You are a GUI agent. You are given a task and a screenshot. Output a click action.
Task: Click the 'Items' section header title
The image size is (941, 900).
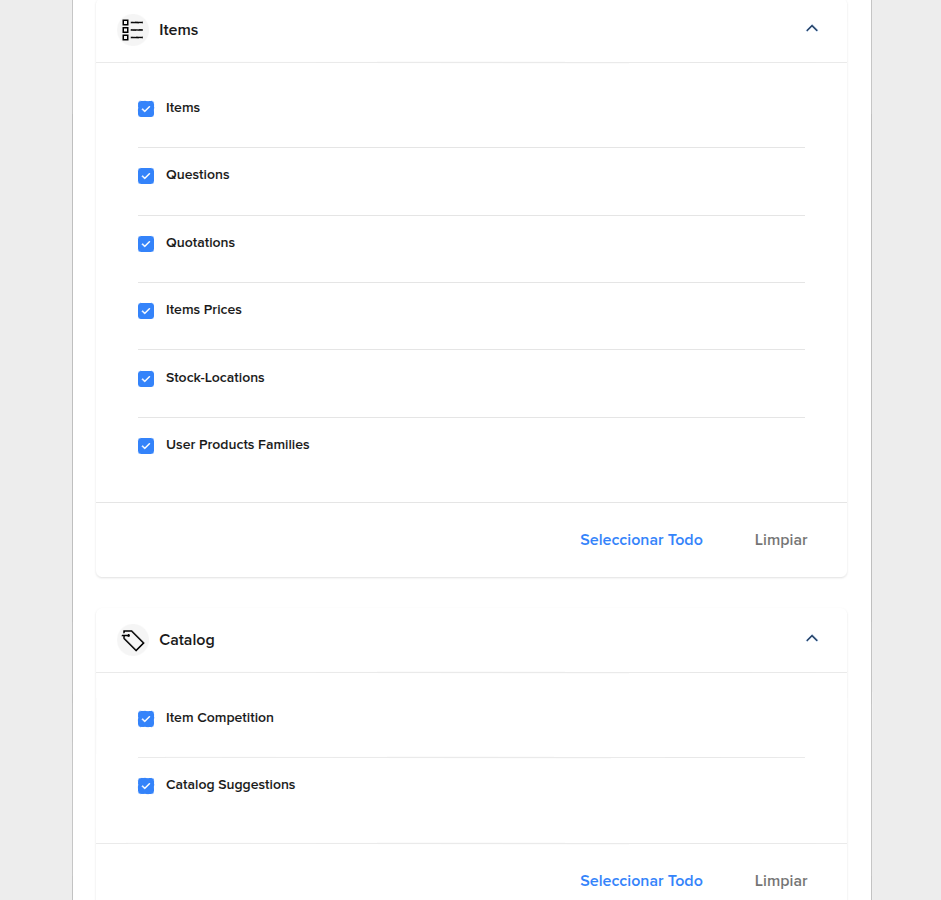179,30
